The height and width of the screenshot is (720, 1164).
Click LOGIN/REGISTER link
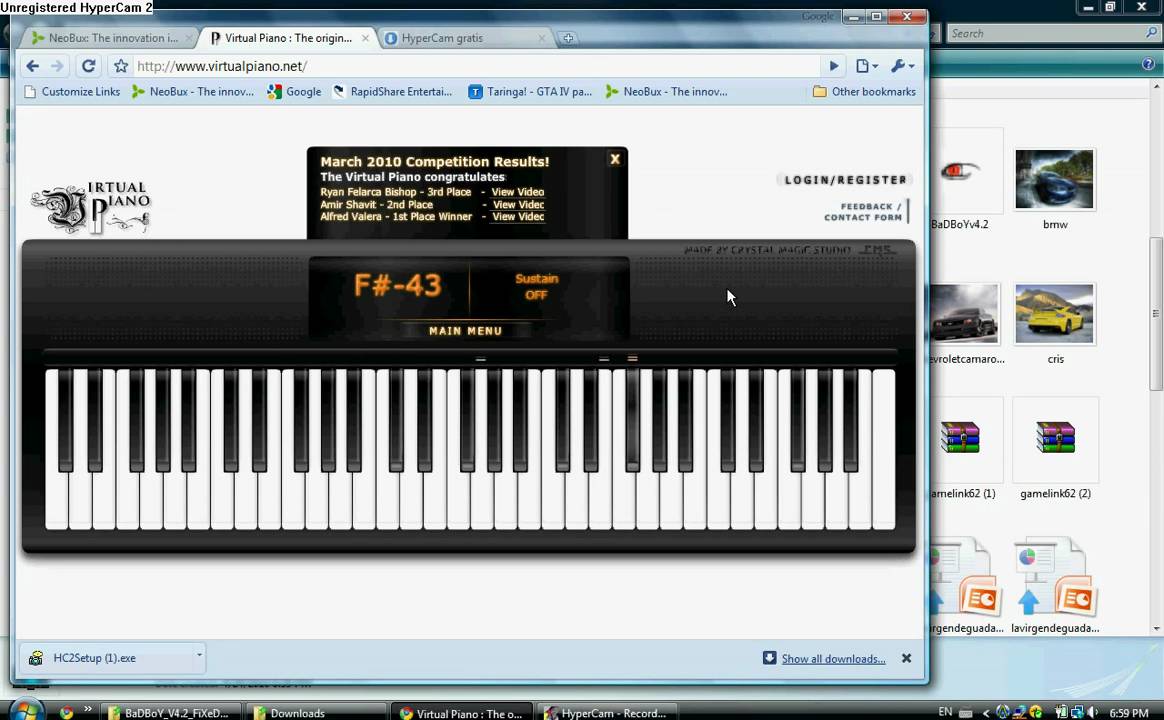[846, 180]
